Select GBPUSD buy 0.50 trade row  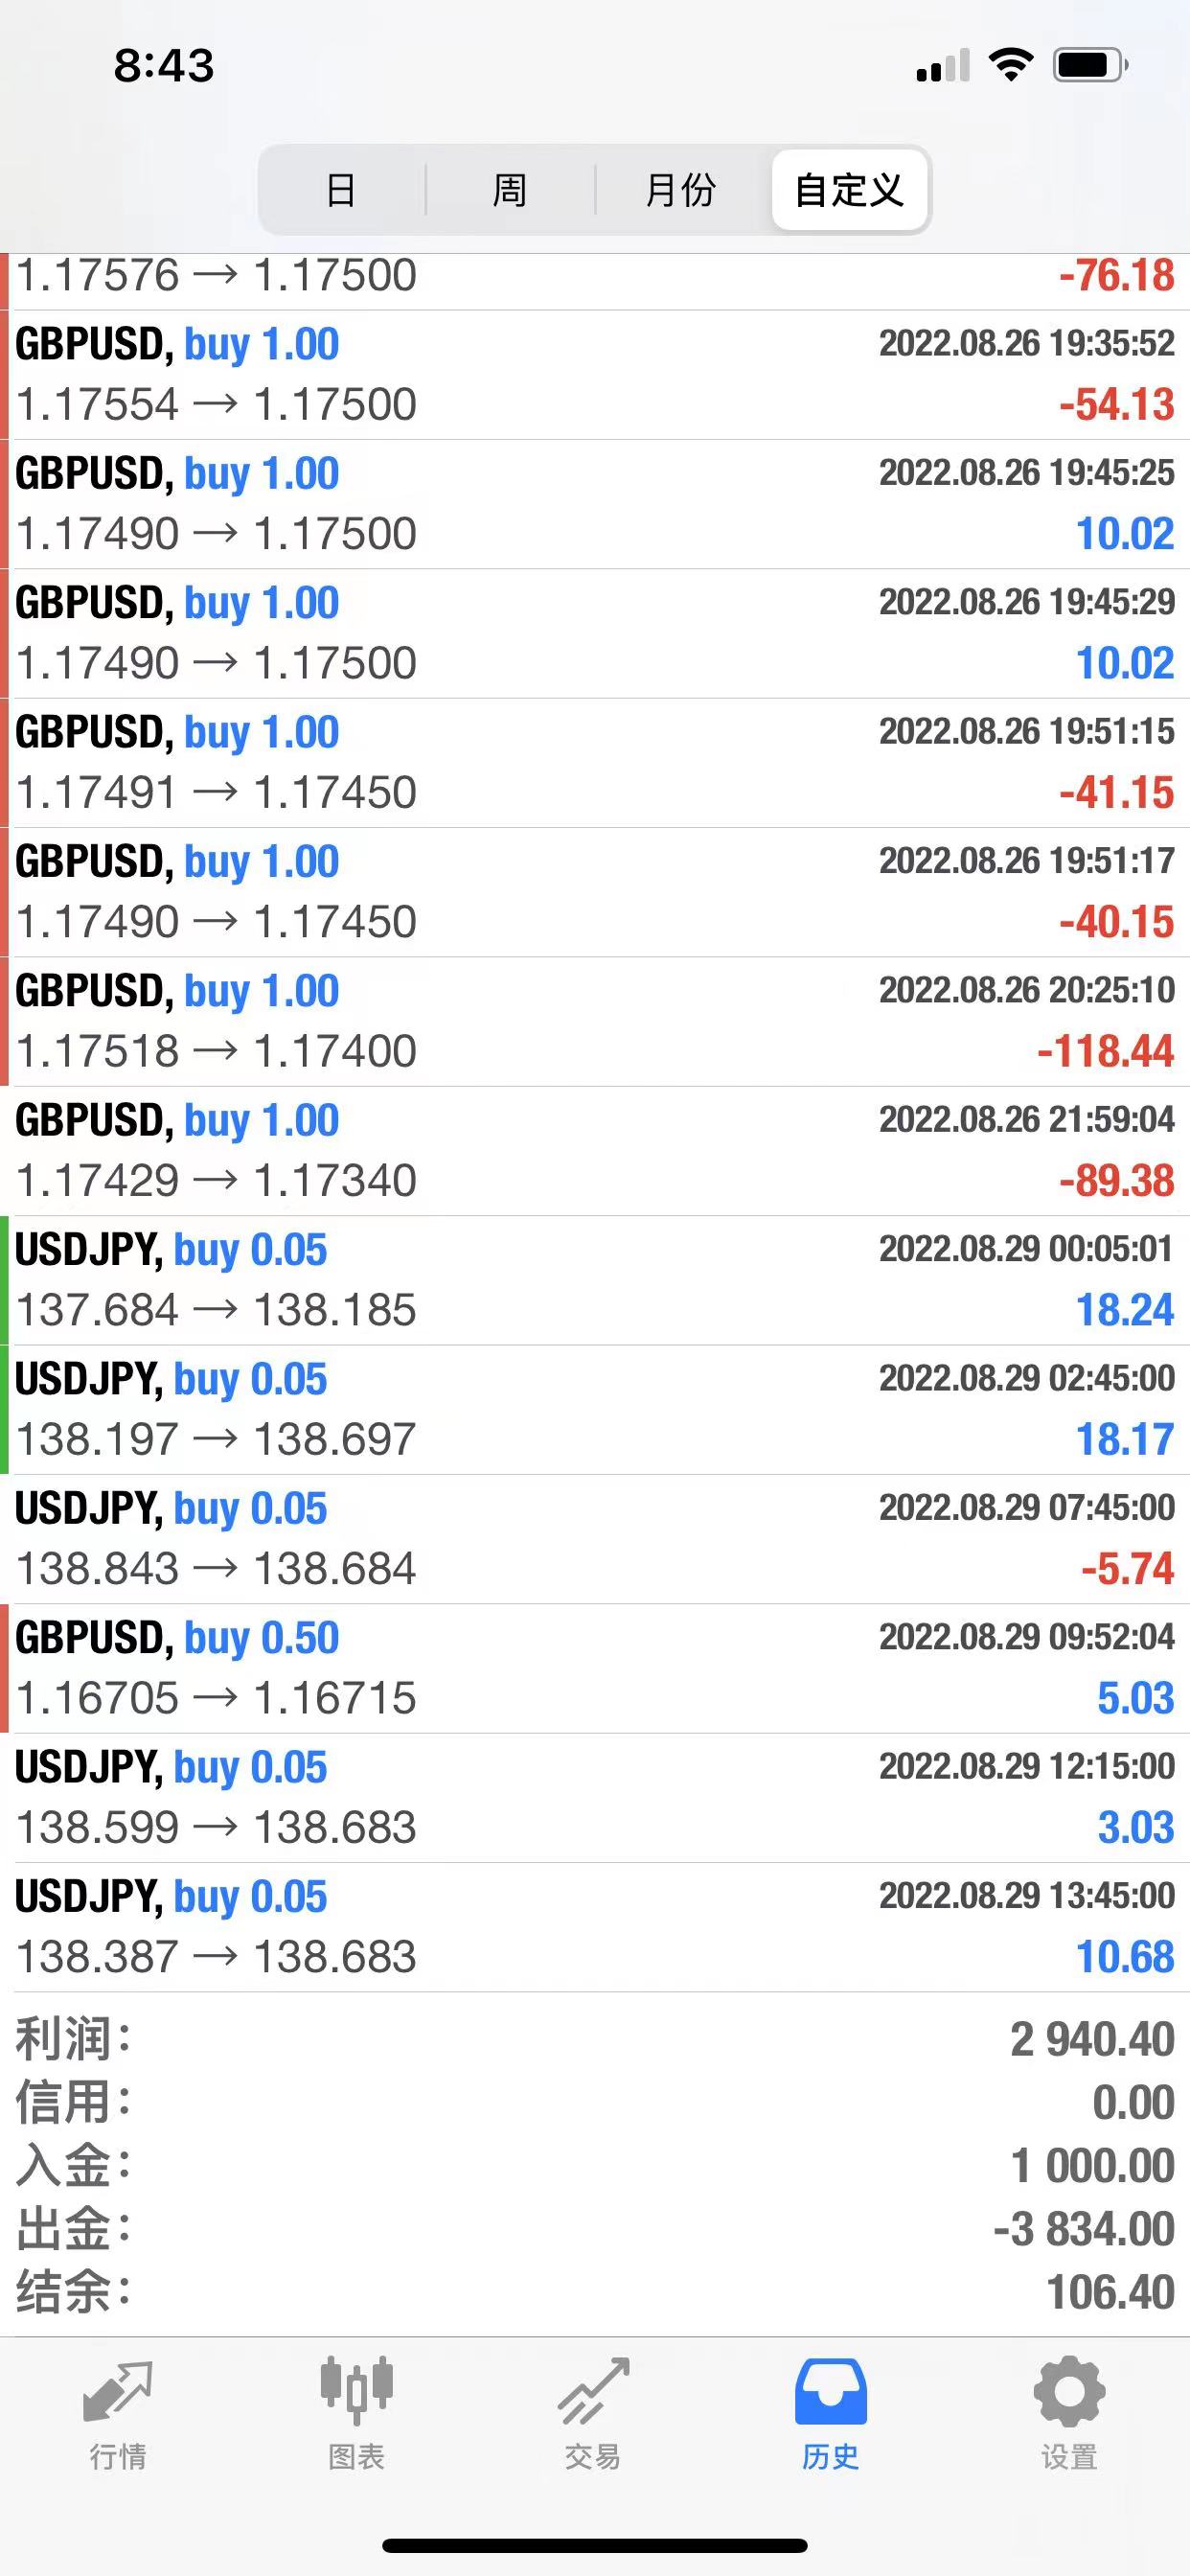click(x=595, y=1668)
